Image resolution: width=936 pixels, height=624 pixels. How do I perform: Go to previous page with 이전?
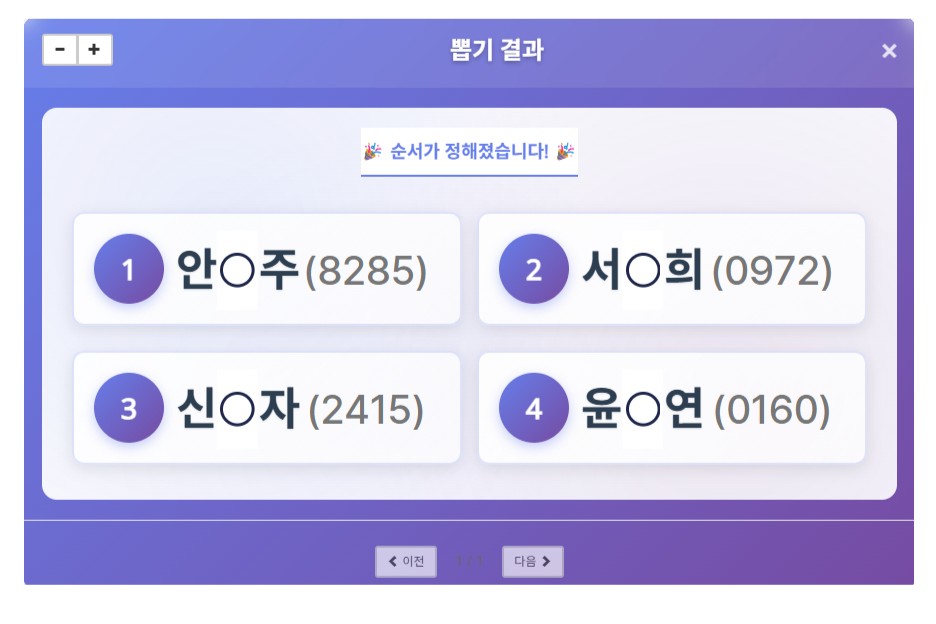[406, 562]
